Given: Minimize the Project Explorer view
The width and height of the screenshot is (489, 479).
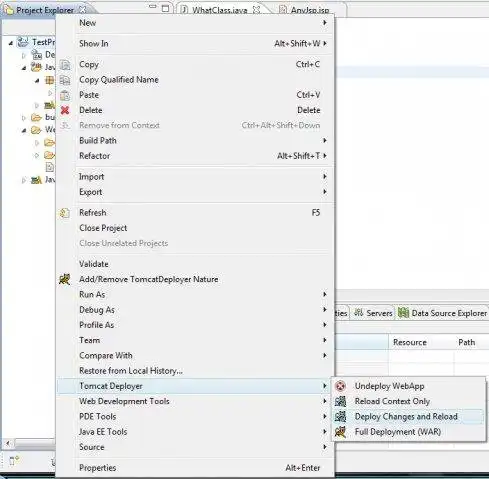Looking at the screenshot, I should [x=153, y=7].
